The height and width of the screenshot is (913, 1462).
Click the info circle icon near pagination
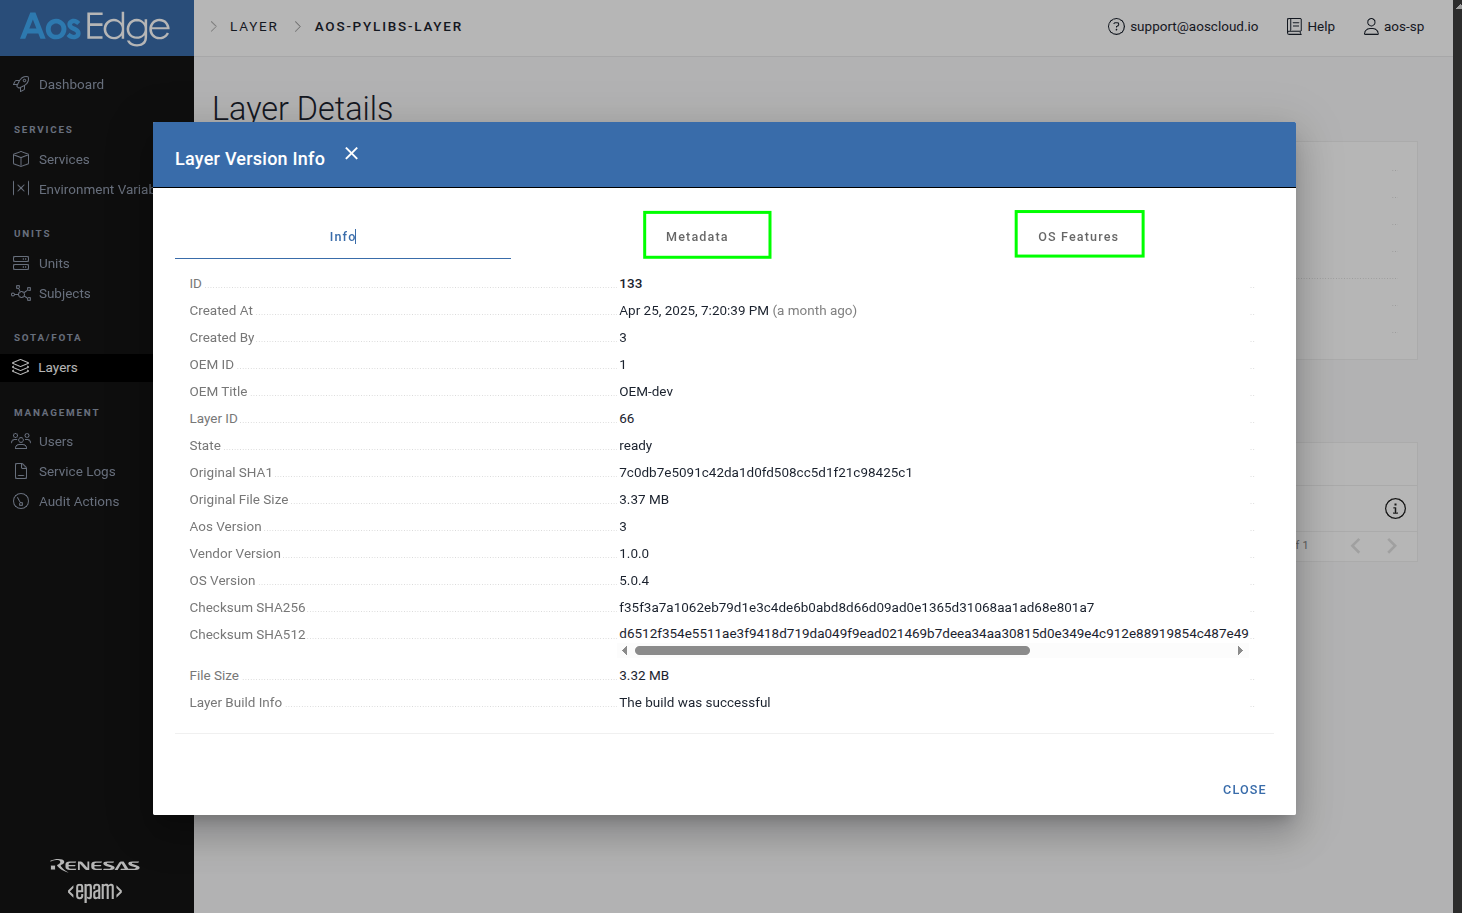[x=1395, y=508]
